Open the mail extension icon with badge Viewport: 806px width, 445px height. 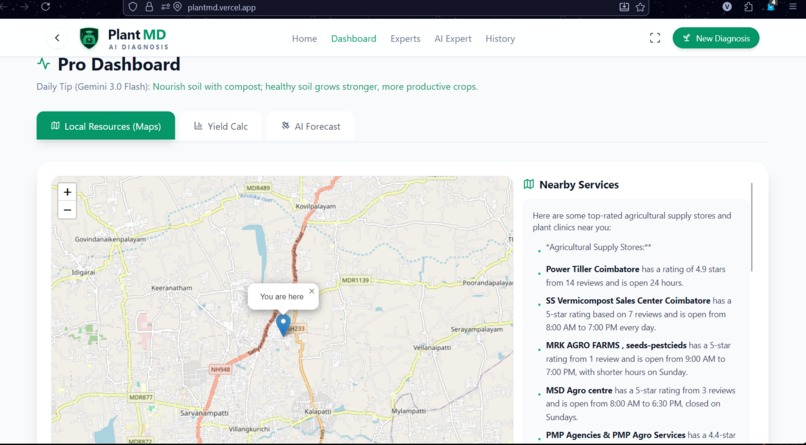click(x=771, y=6)
